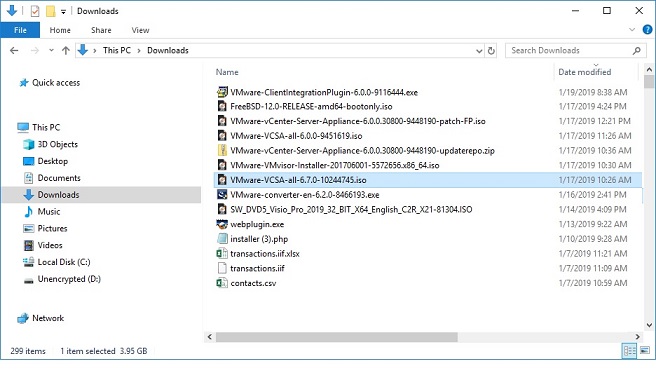The image size is (656, 387).
Task: Open Videos in the sidebar
Action: (x=50, y=245)
